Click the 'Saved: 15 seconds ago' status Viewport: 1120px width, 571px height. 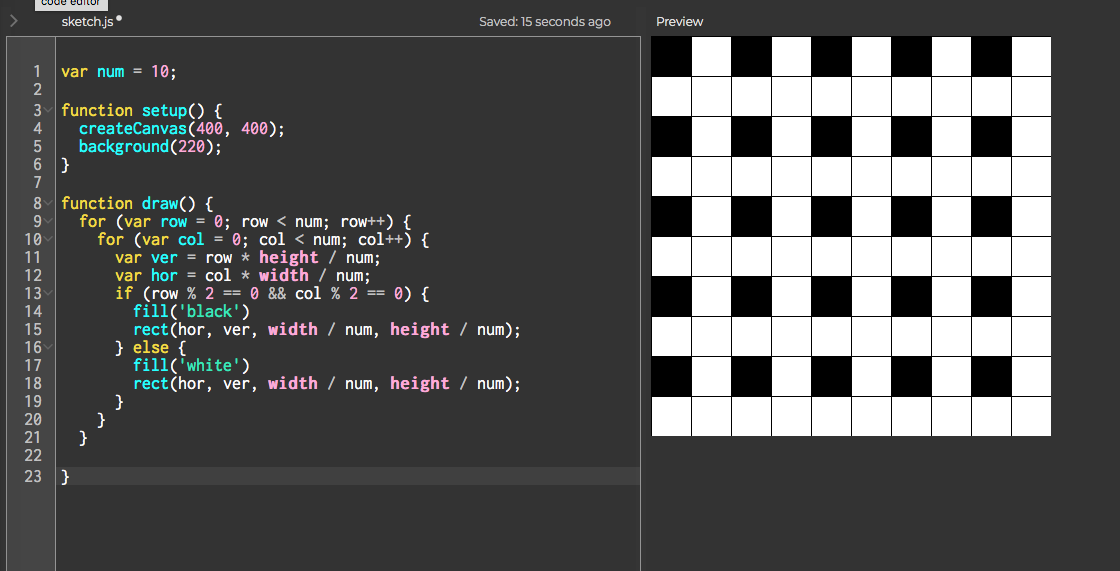click(x=545, y=21)
